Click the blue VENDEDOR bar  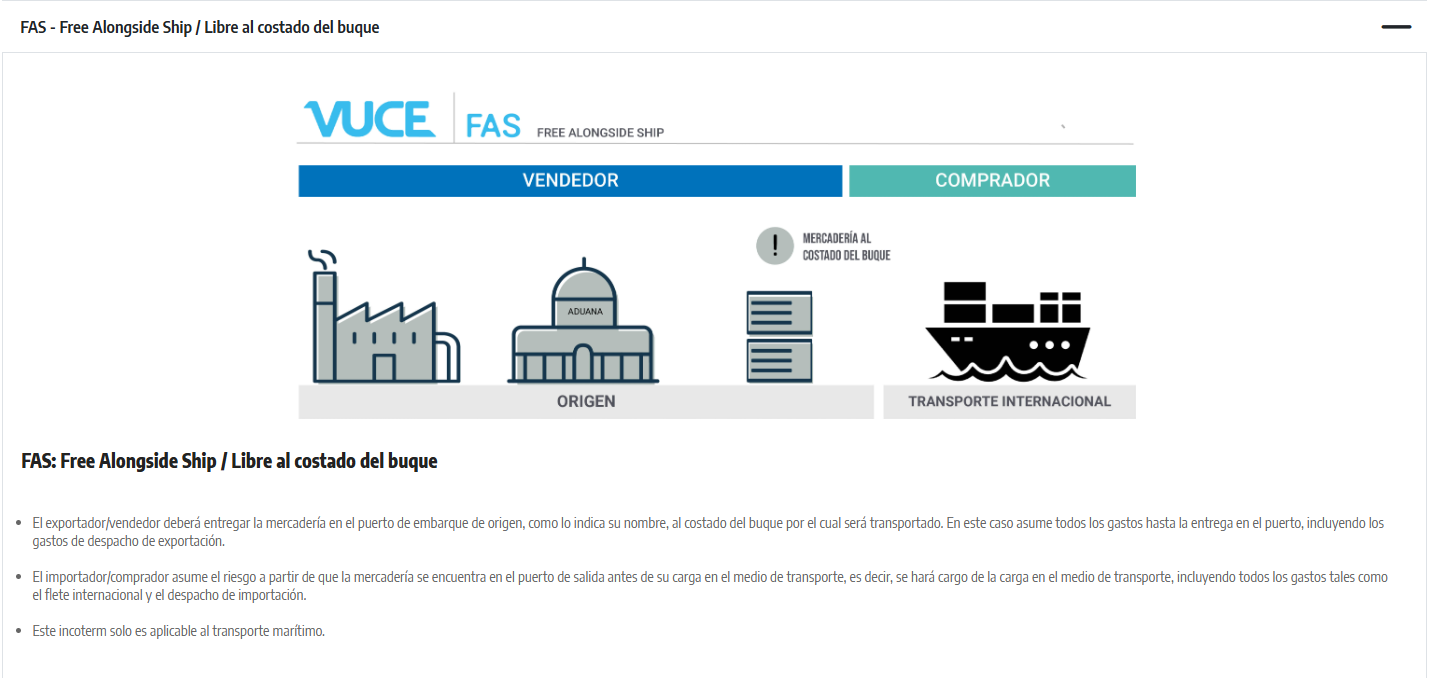pos(570,181)
